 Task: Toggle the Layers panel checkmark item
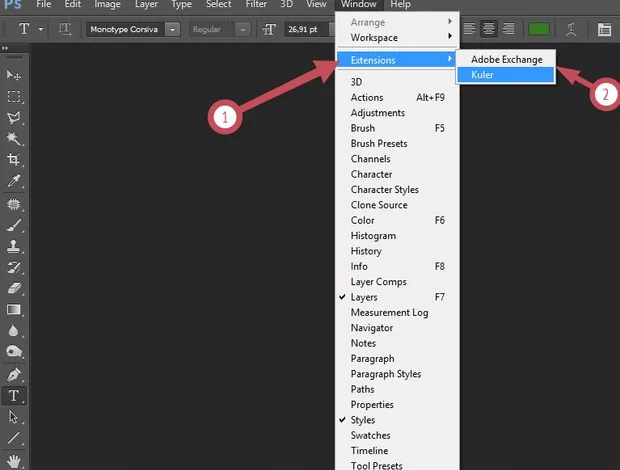397,297
